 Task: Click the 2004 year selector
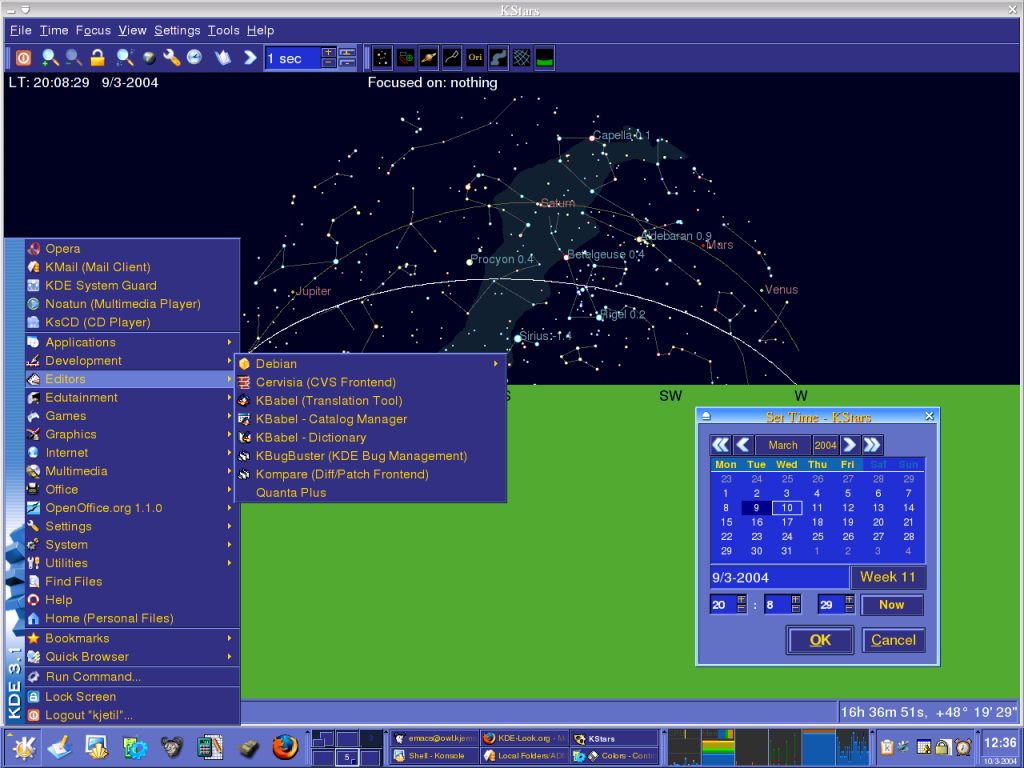[825, 445]
